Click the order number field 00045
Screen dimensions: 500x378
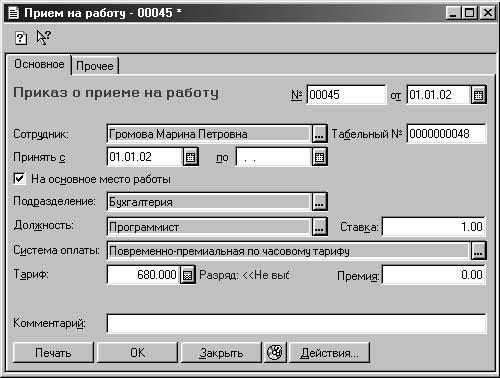(346, 95)
